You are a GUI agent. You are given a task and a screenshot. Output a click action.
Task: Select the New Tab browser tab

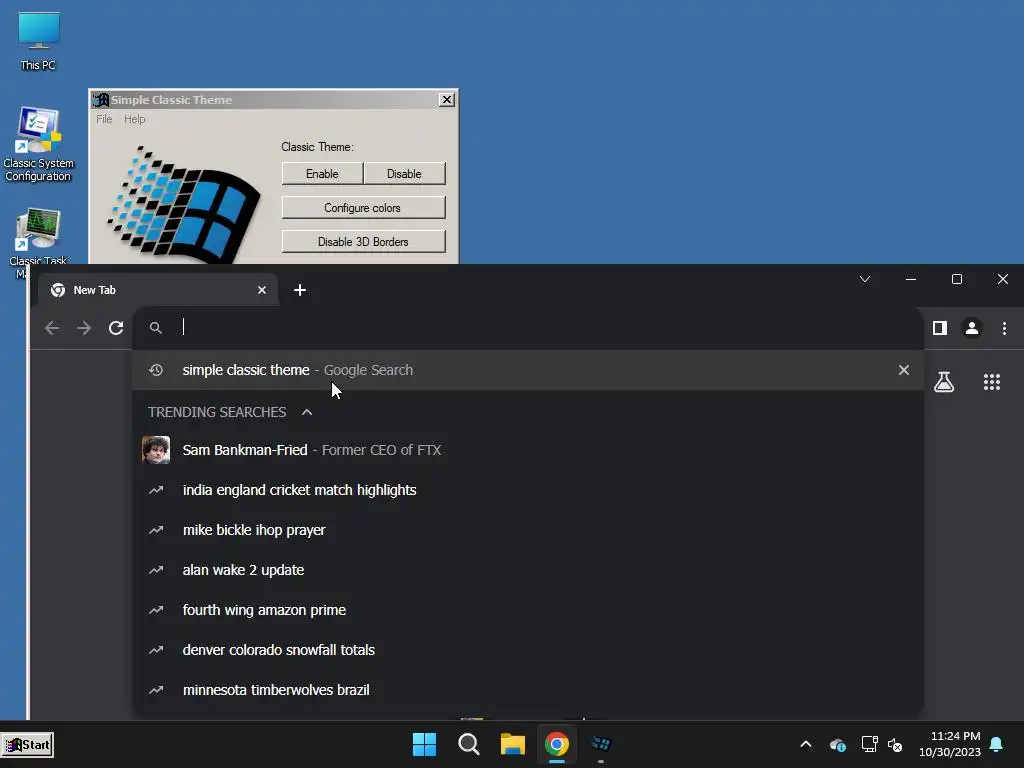(157, 290)
